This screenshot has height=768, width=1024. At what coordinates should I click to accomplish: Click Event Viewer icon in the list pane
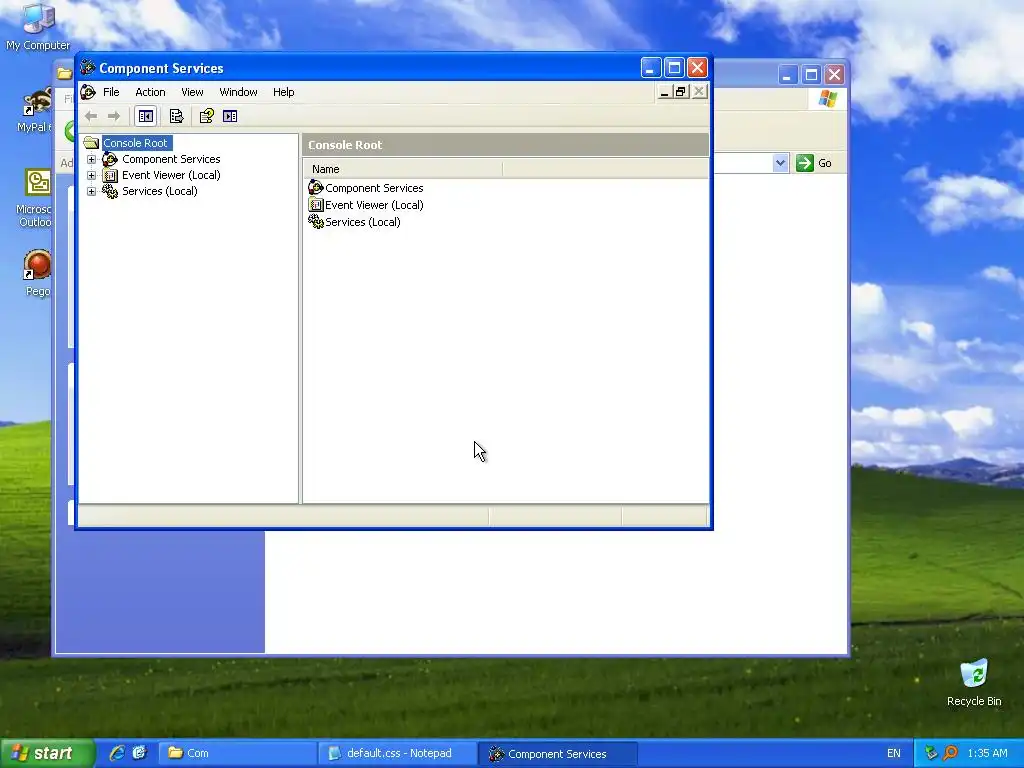coord(315,205)
